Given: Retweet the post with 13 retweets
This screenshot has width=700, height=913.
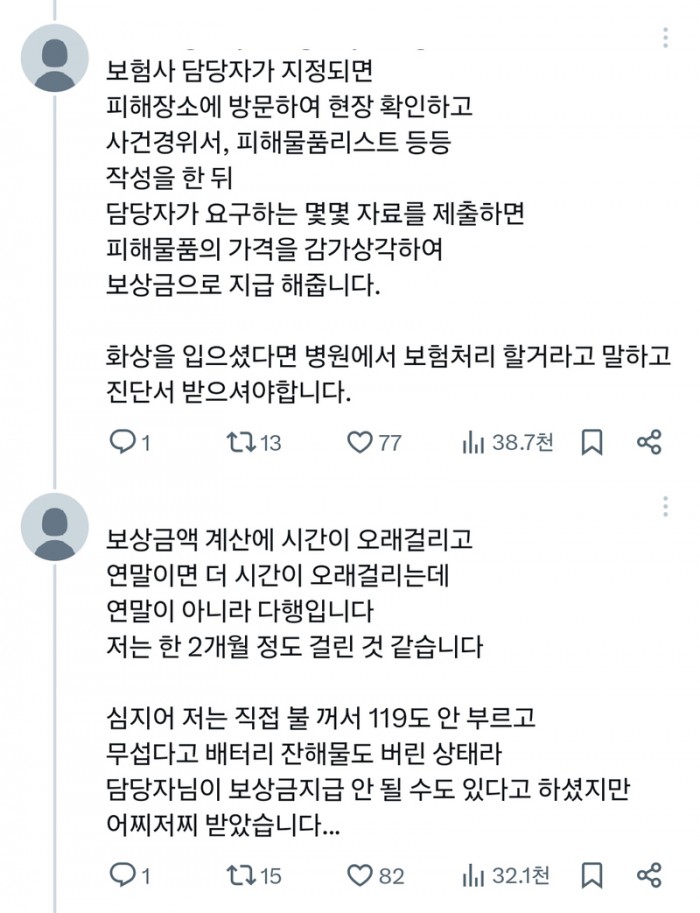Looking at the screenshot, I should [x=254, y=443].
